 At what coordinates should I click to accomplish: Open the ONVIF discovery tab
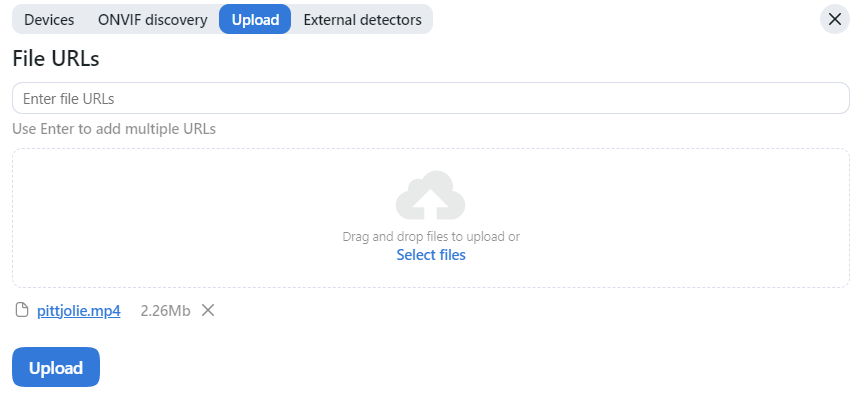pyautogui.click(x=152, y=19)
